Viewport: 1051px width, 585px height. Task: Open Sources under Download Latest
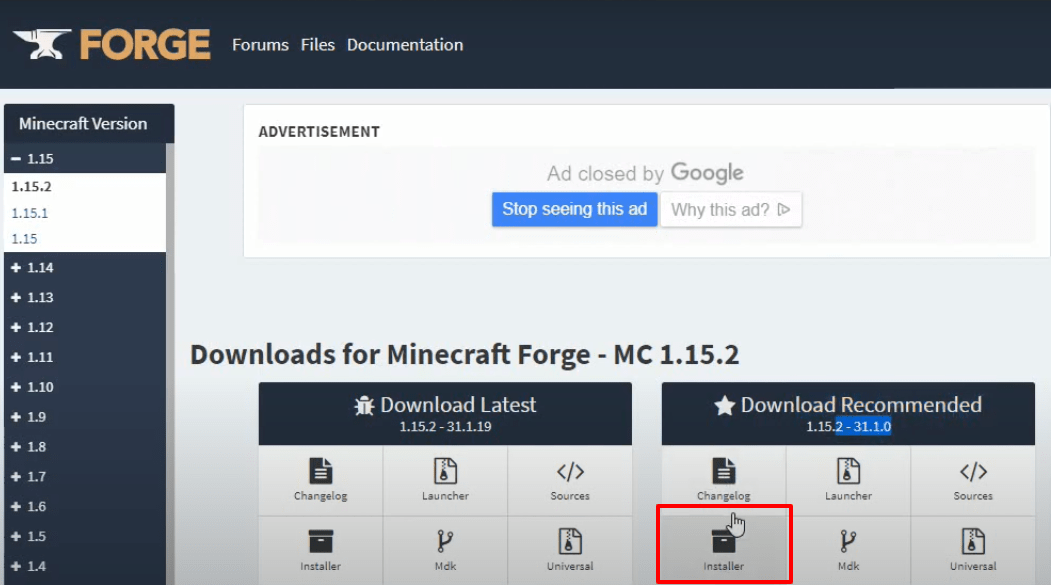pyautogui.click(x=570, y=480)
